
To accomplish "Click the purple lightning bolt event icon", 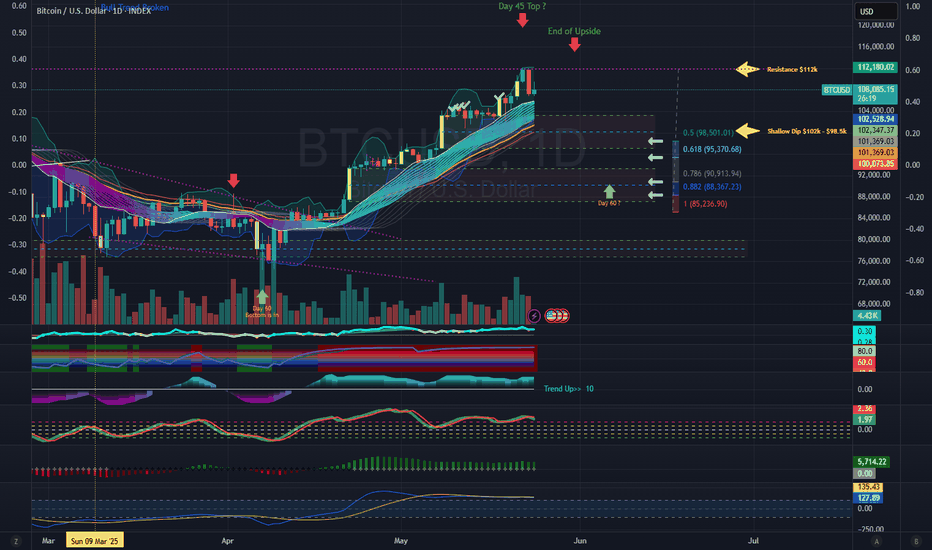I will (534, 316).
